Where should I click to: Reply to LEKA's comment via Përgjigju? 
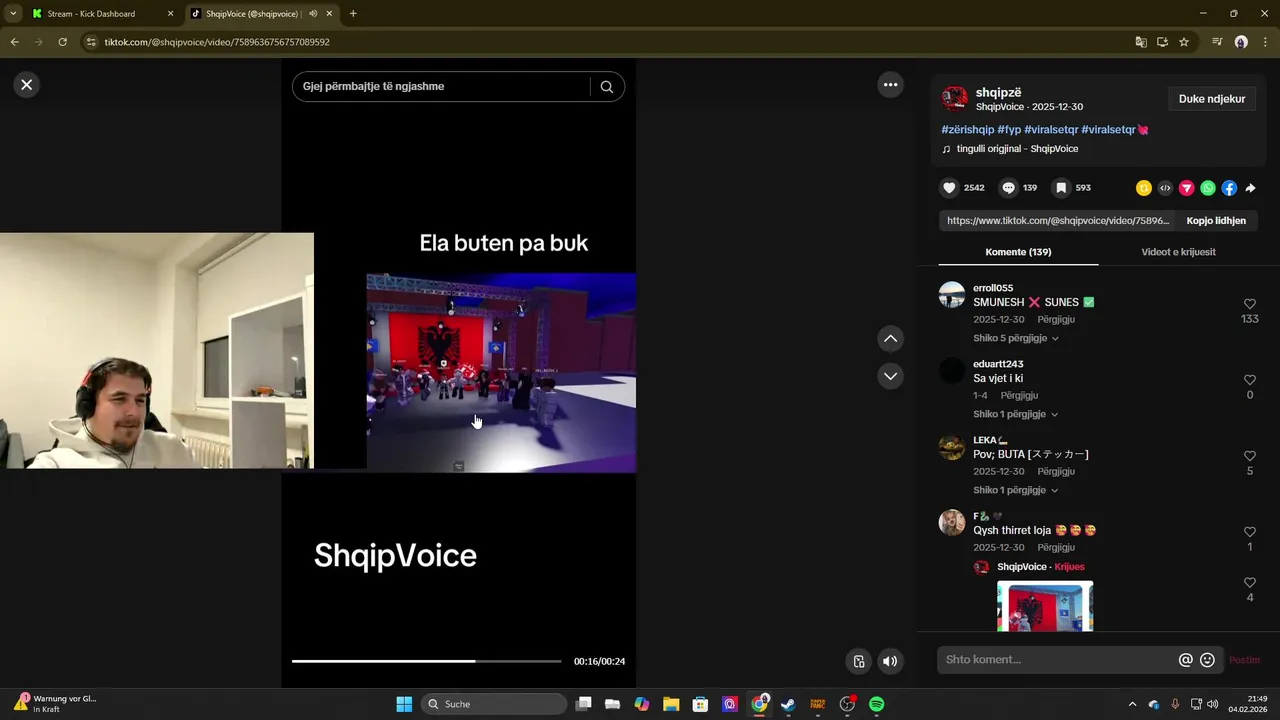(1056, 472)
